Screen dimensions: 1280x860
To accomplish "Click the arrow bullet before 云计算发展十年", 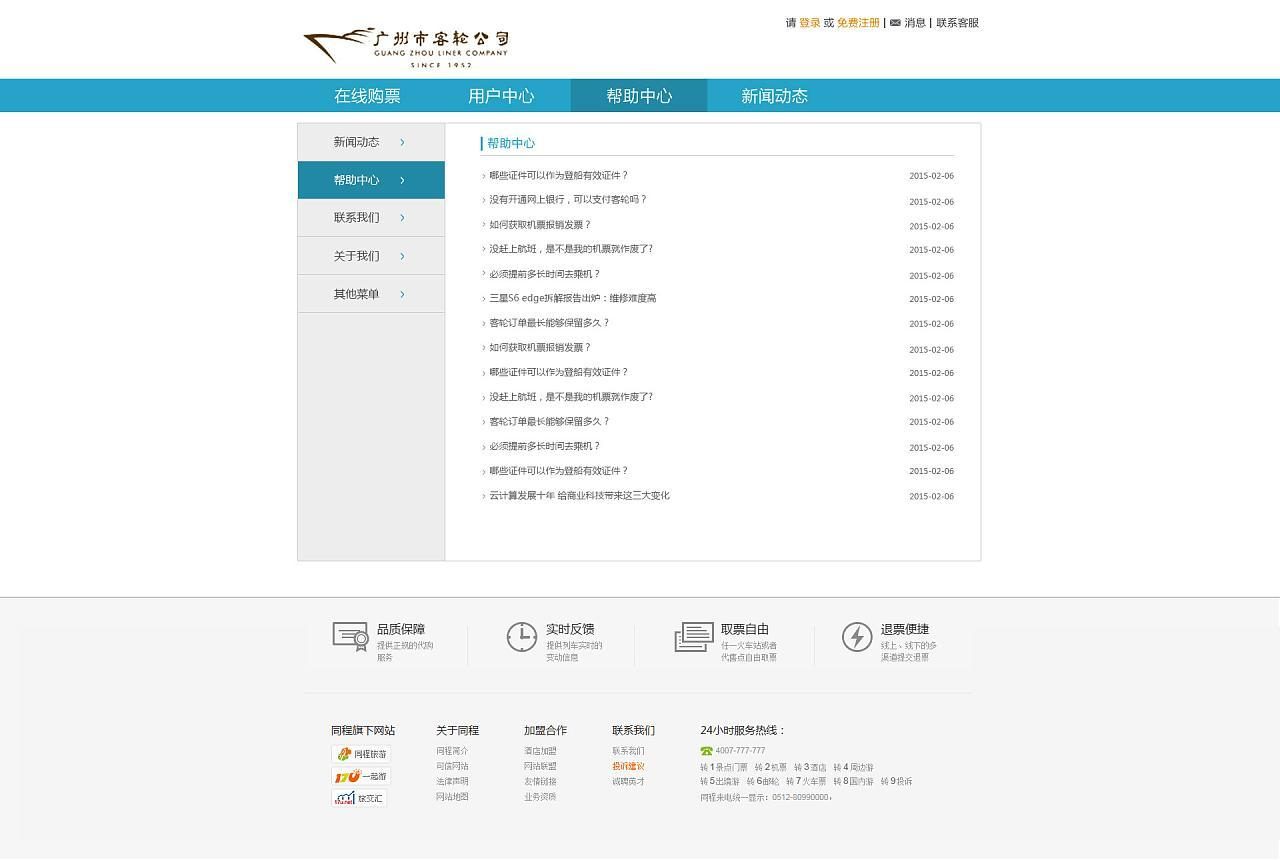I will (x=484, y=496).
